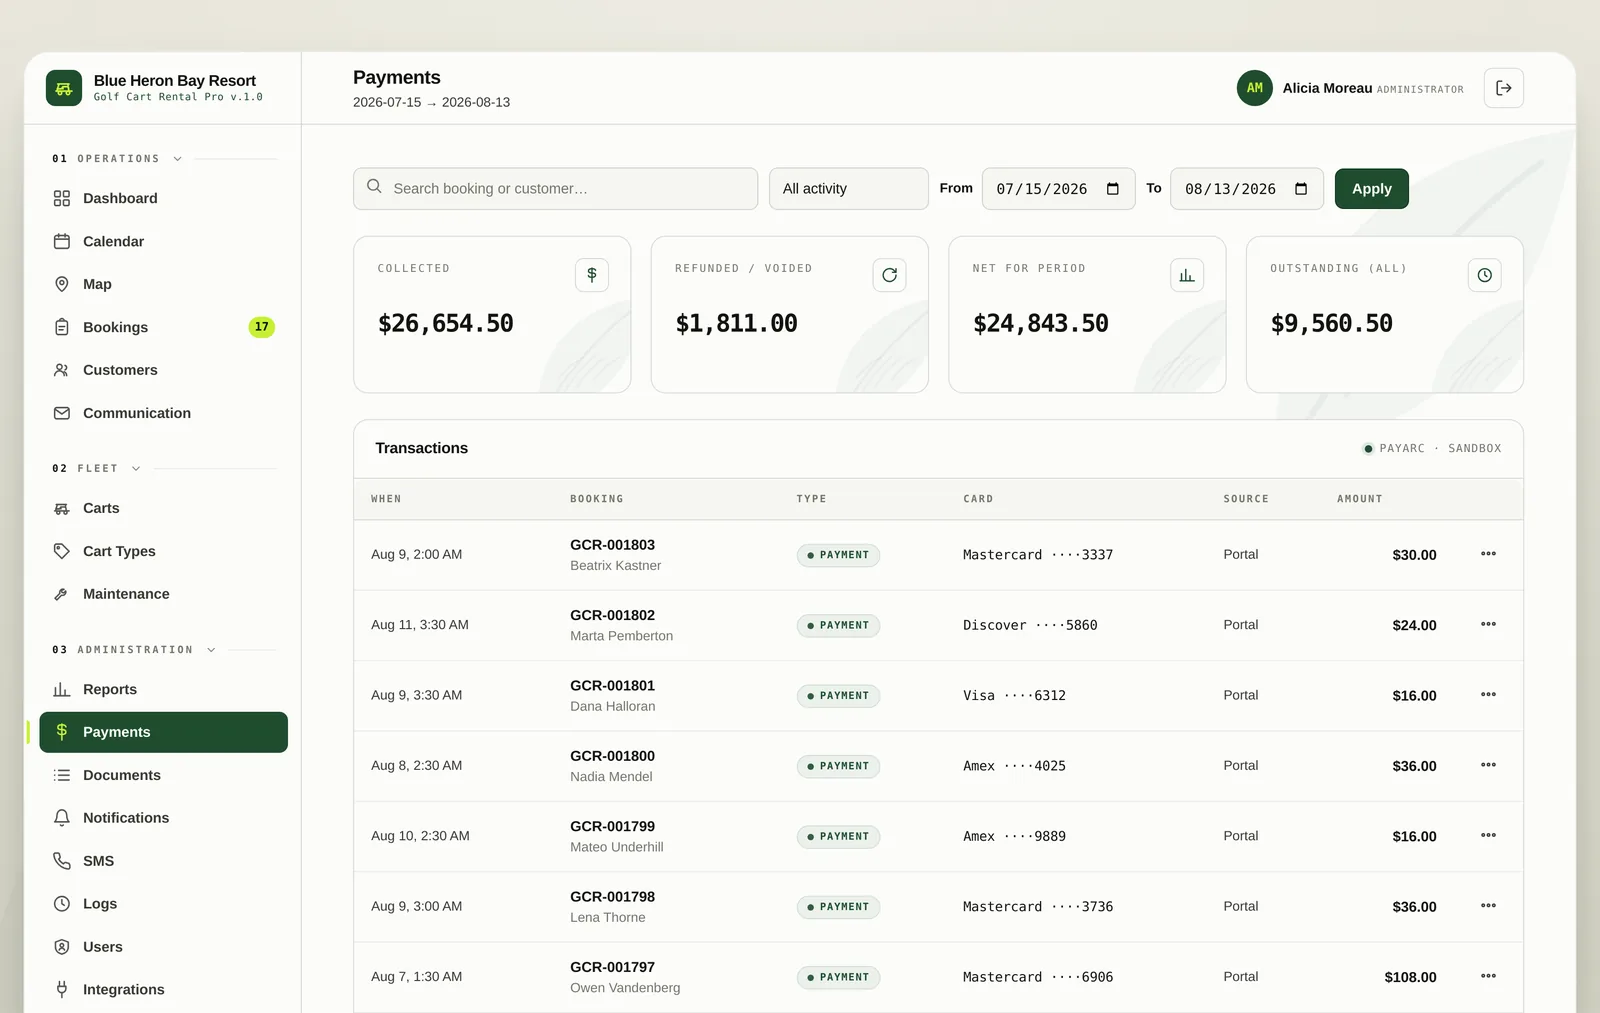Open booking GCR-001799 link
Screen dimensions: 1600x1013
pos(612,826)
